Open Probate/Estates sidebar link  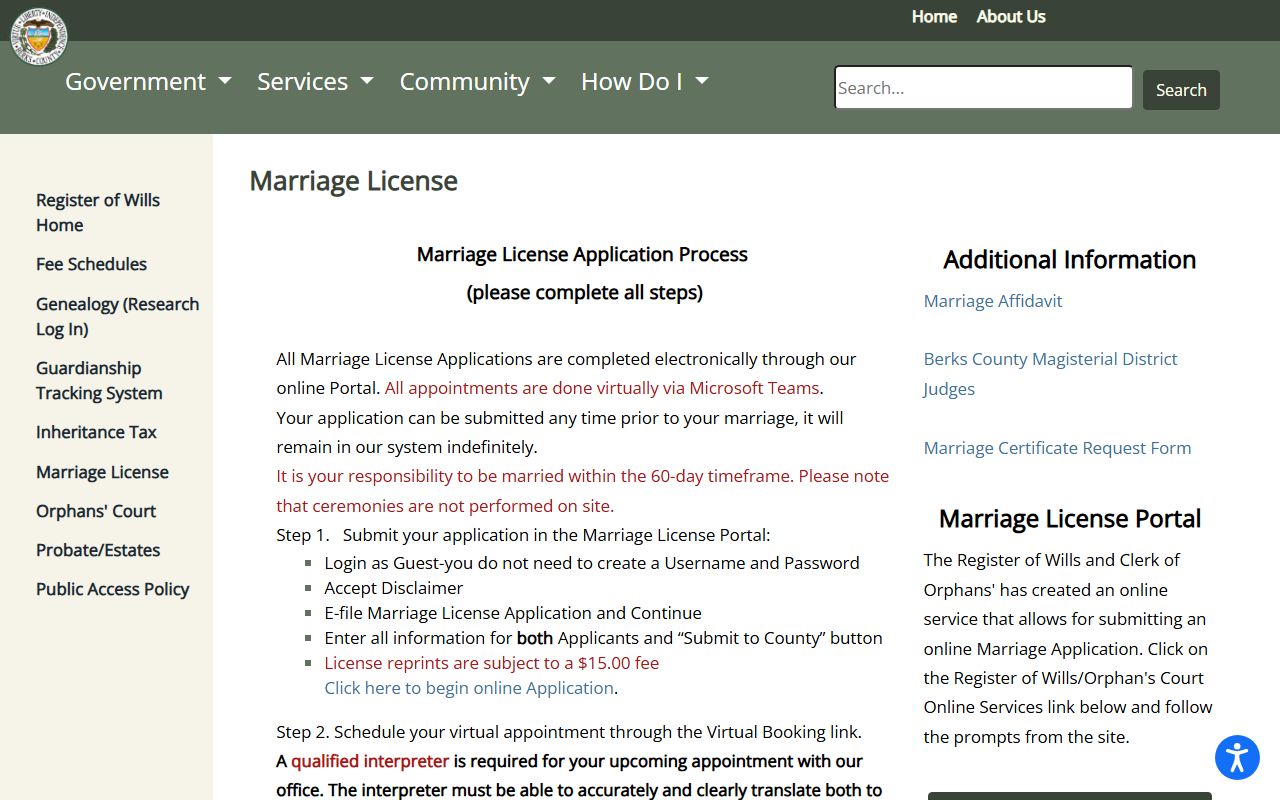pos(98,550)
